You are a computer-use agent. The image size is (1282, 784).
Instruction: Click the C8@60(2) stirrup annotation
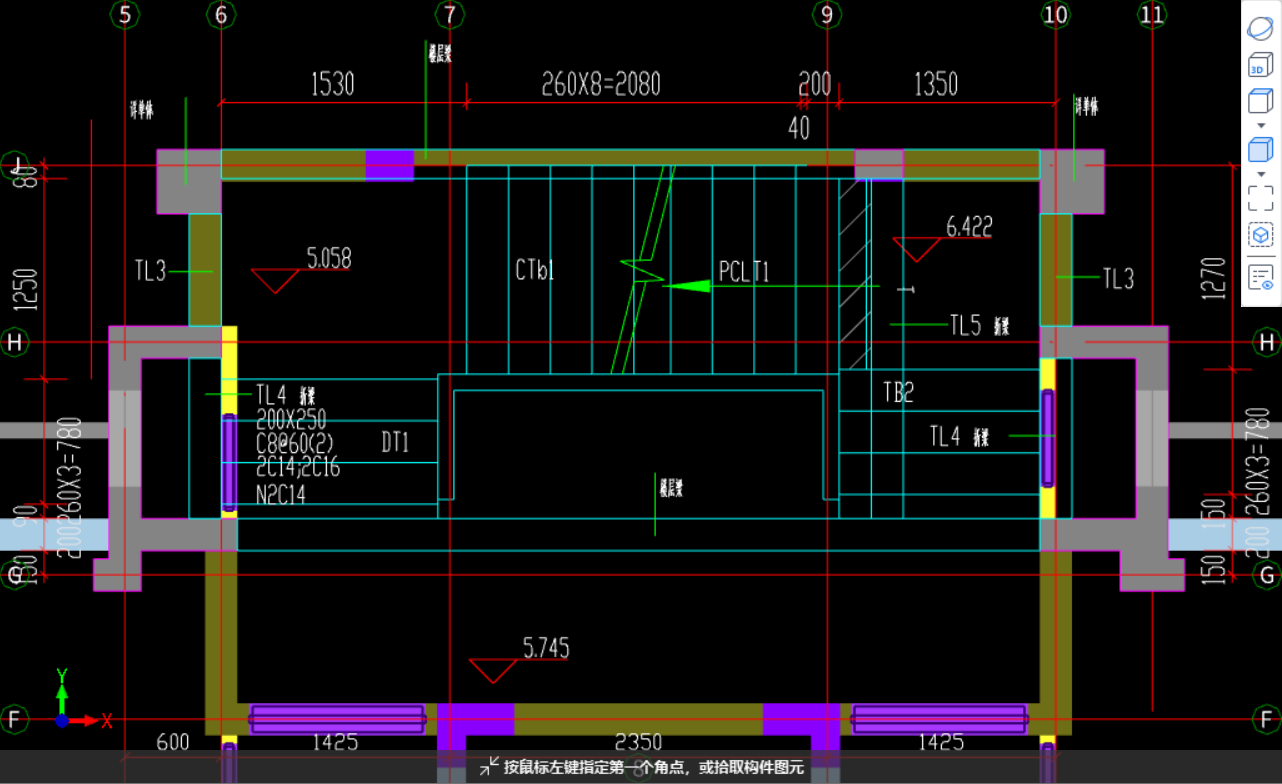[295, 444]
